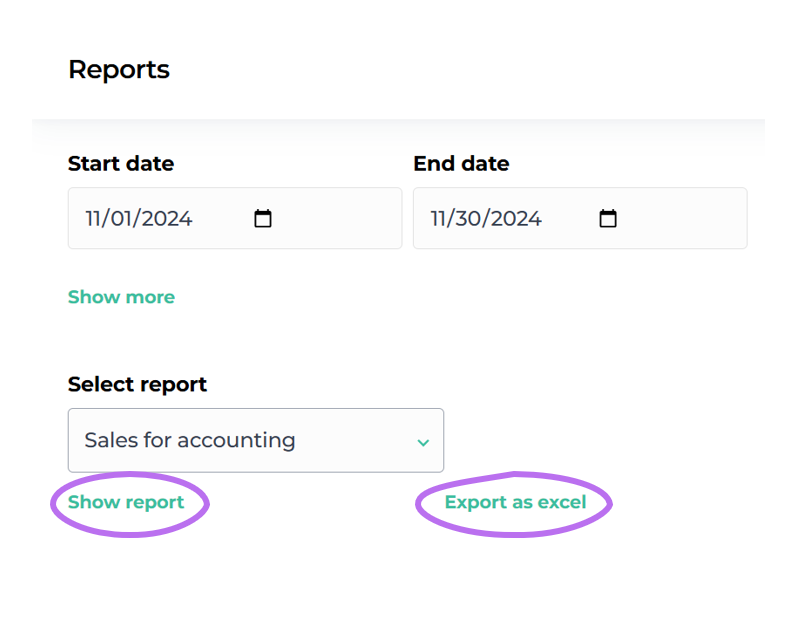Click the Show report link
Viewport: 799px width, 628px height.
tap(126, 502)
